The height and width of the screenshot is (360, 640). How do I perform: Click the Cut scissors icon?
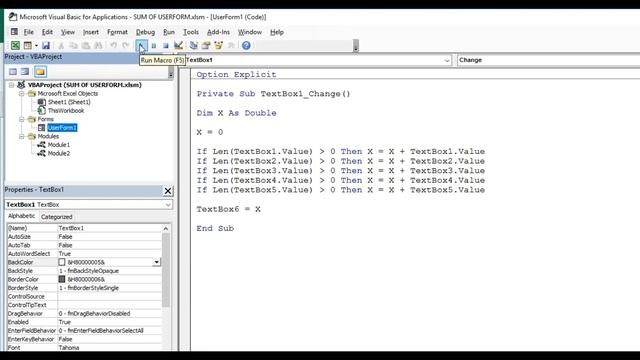[x=61, y=45]
